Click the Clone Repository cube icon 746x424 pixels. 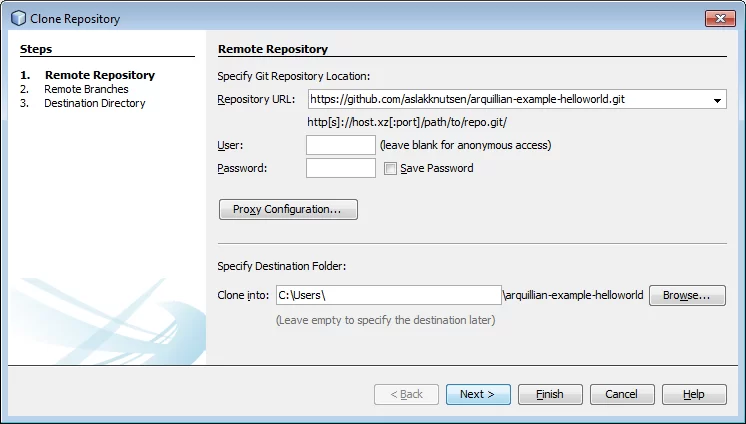(x=18, y=19)
